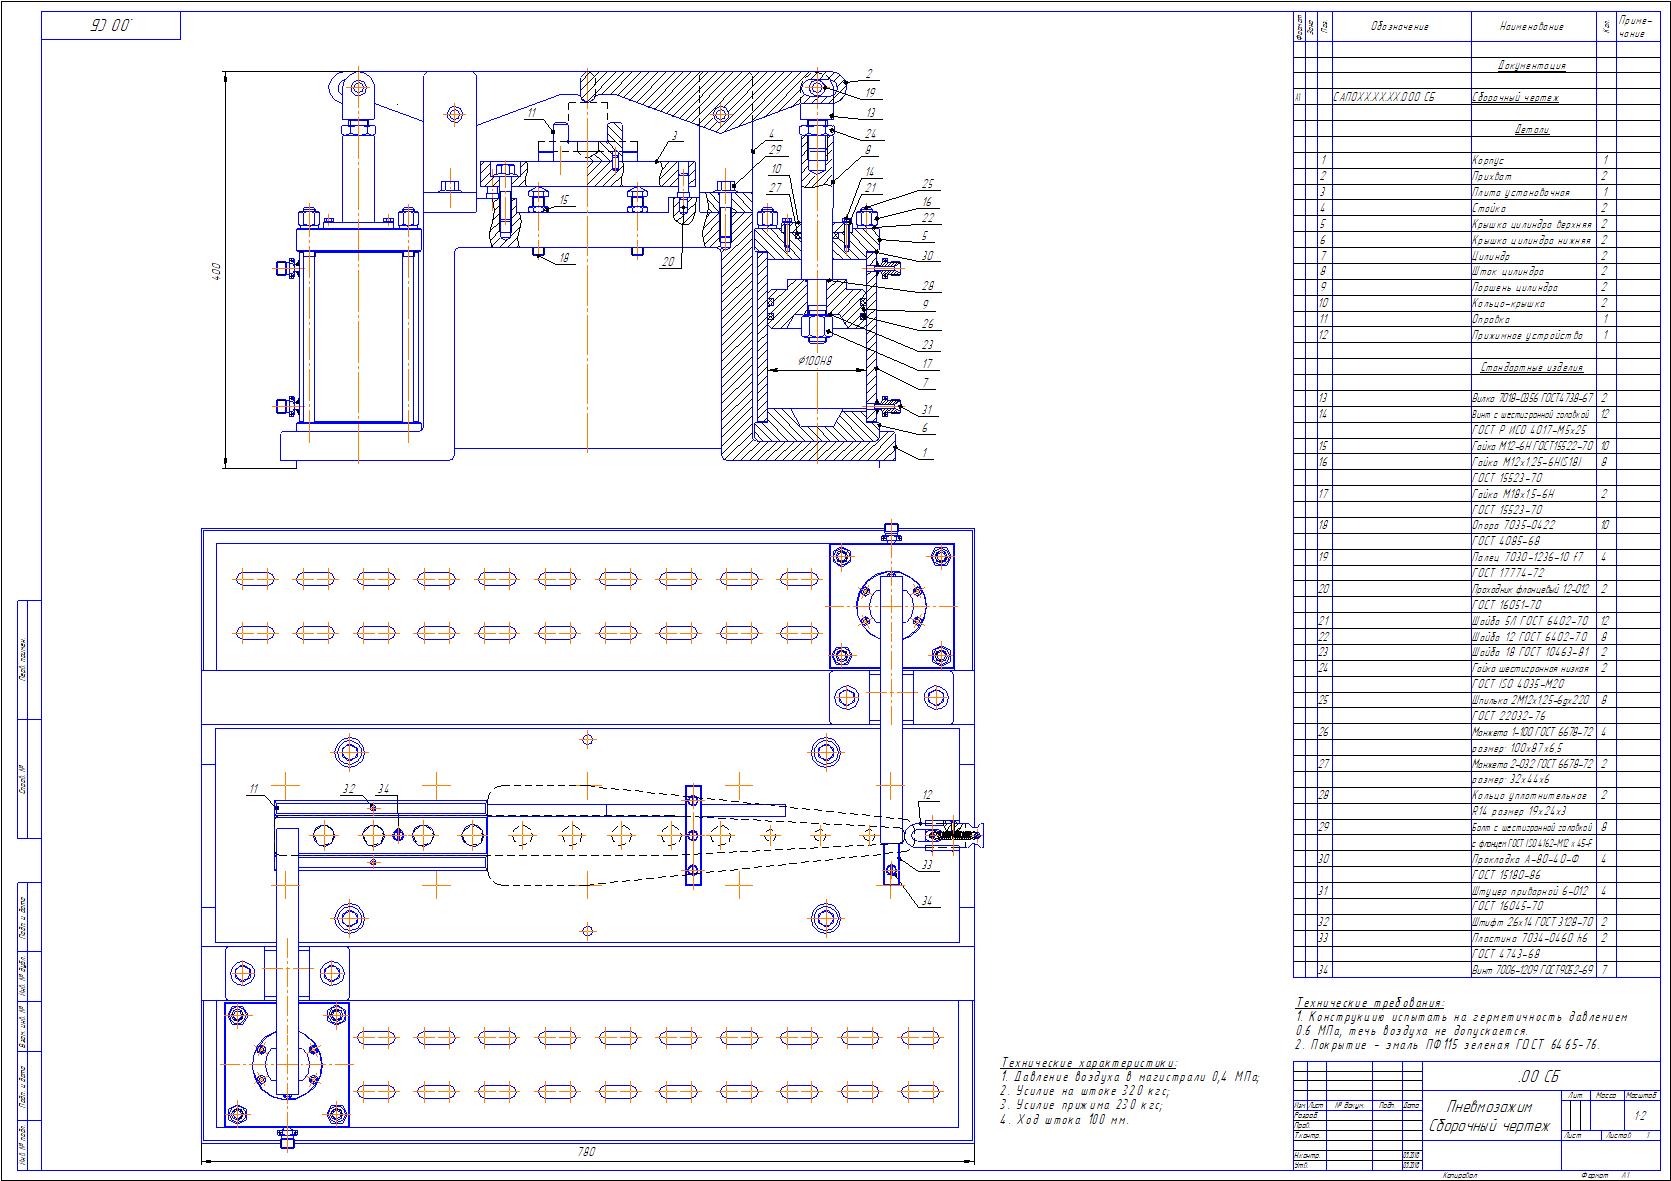Select the 'Технические характеристики:' heading

pyautogui.click(x=1089, y=1063)
